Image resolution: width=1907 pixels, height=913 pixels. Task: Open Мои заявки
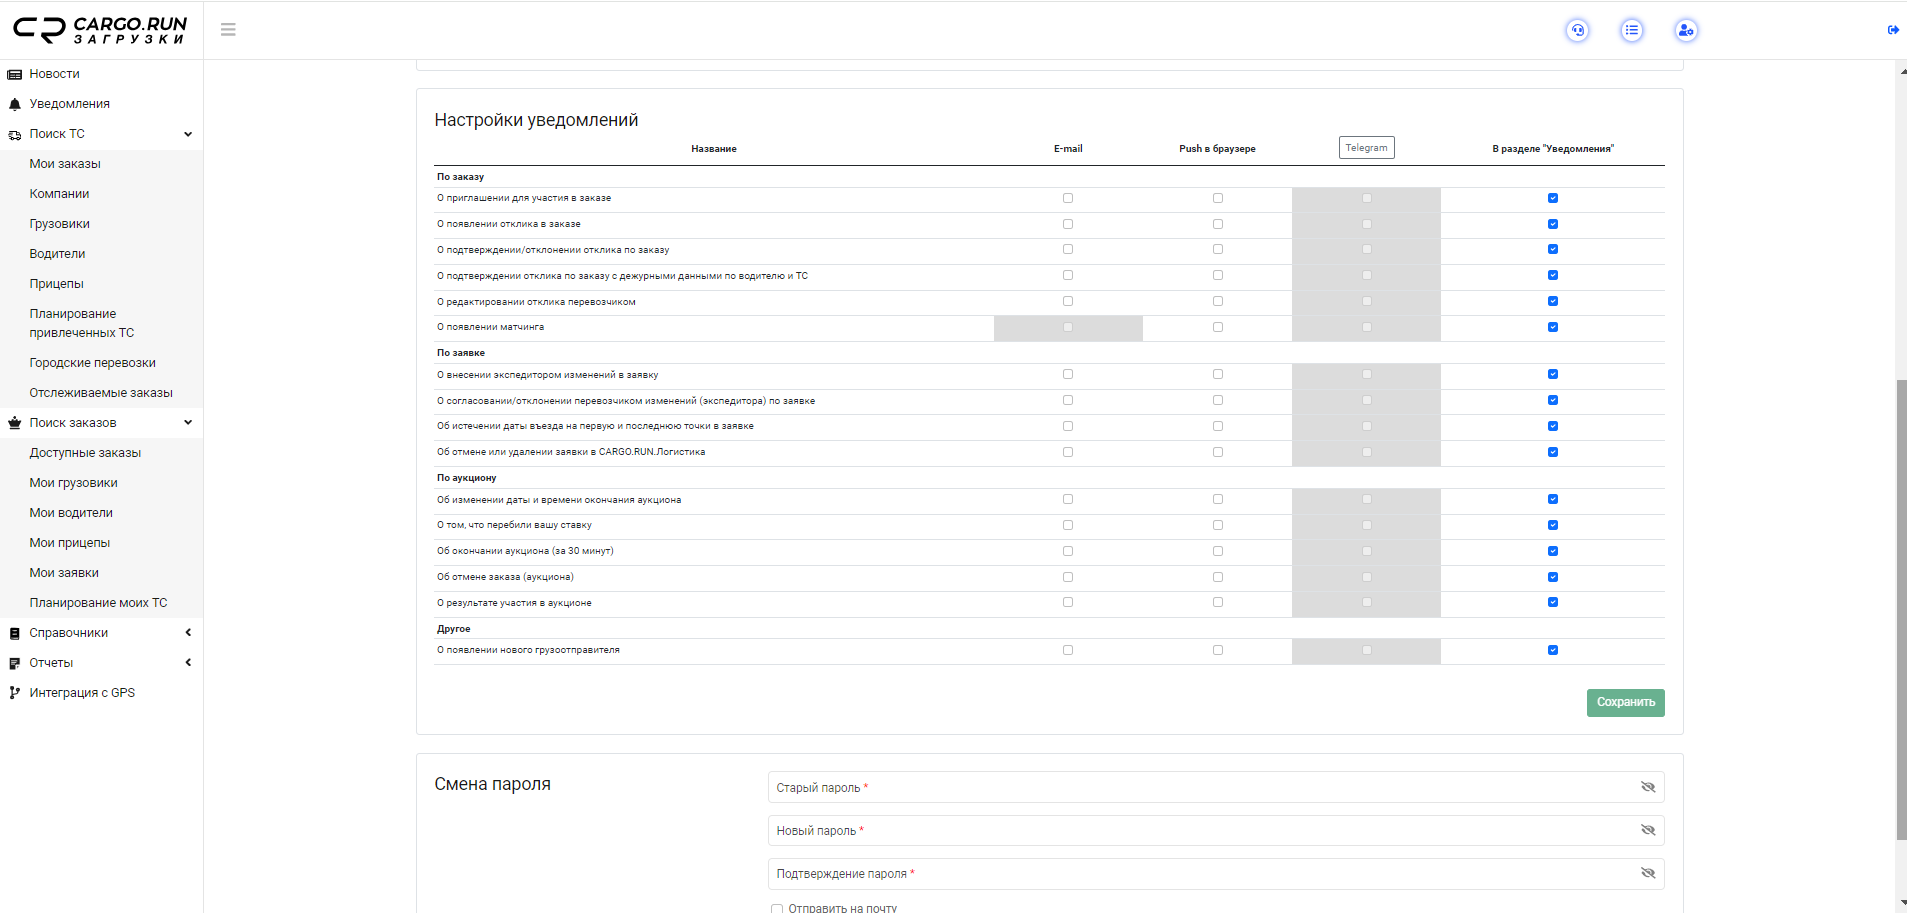[x=64, y=573]
